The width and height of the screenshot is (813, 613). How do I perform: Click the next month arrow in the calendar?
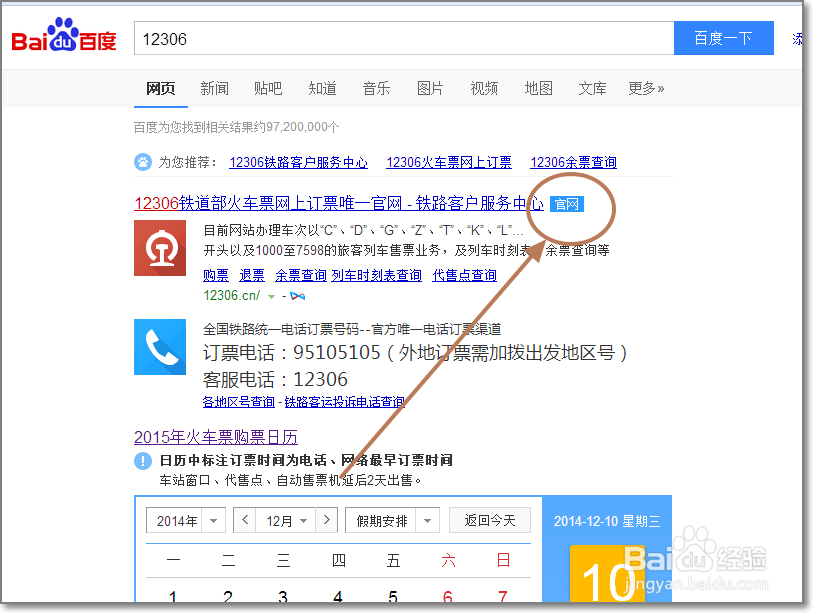click(x=327, y=520)
